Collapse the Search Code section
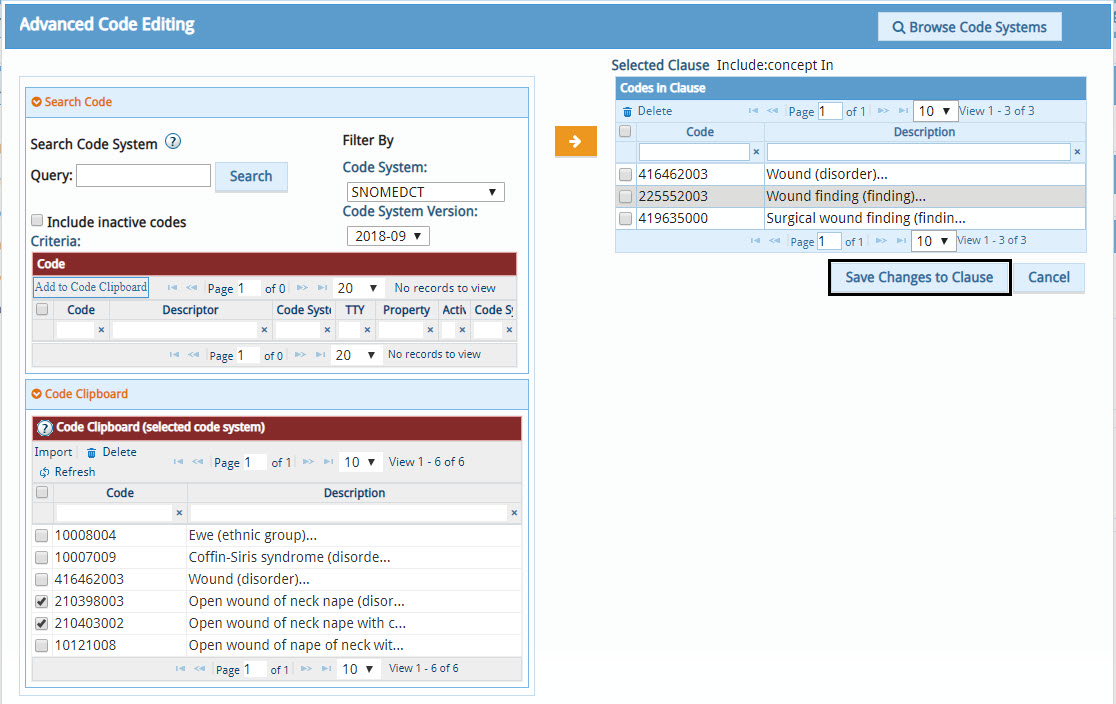 coord(37,102)
